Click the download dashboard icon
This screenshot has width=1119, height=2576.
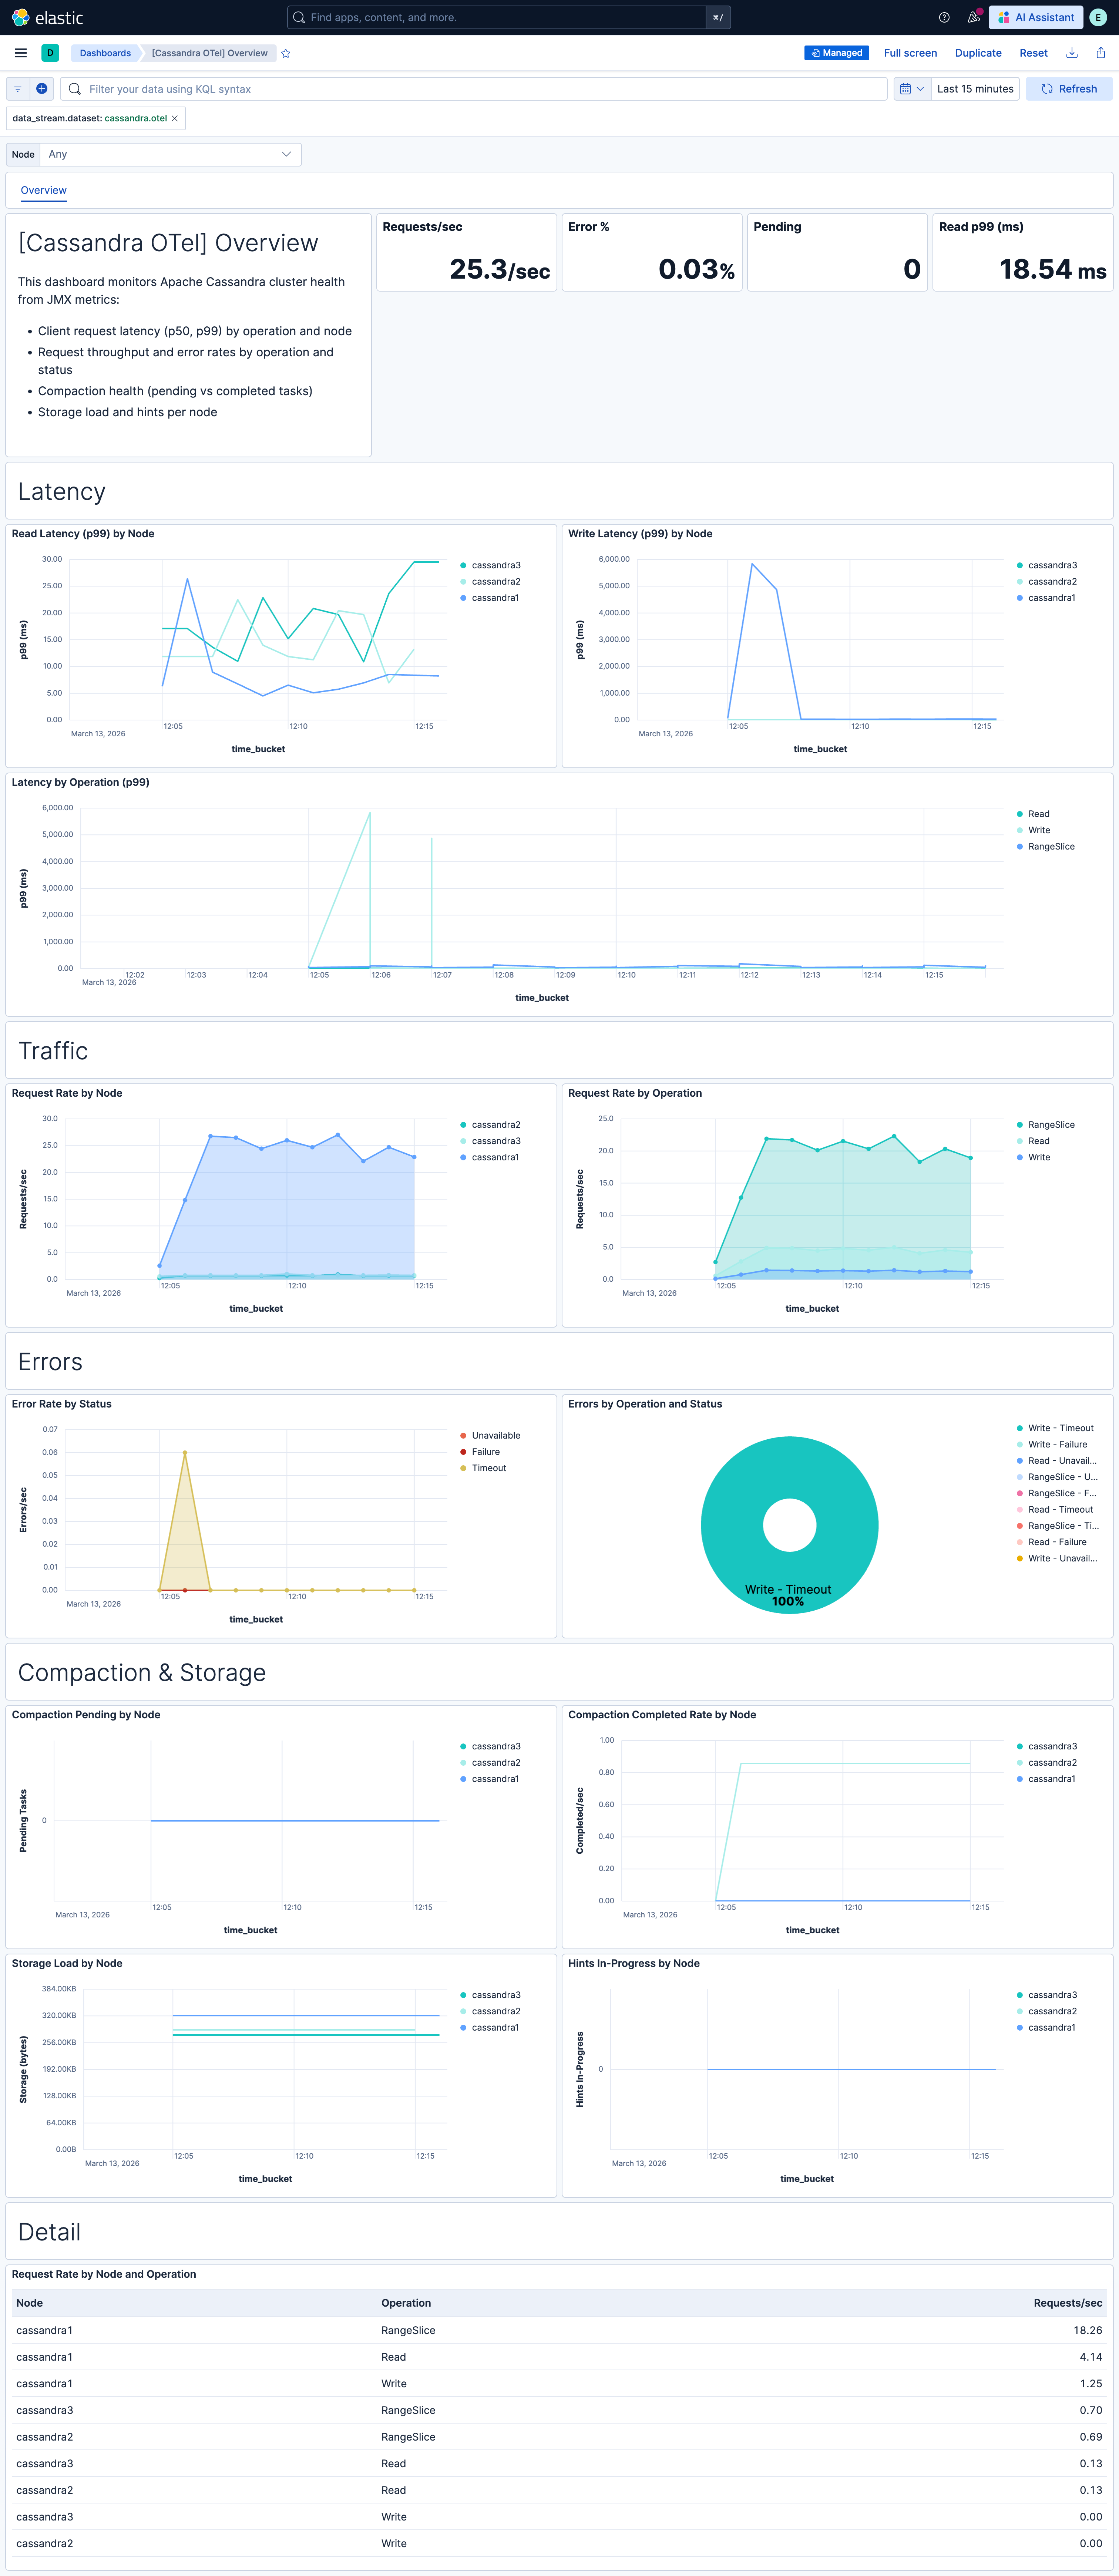tap(1071, 53)
